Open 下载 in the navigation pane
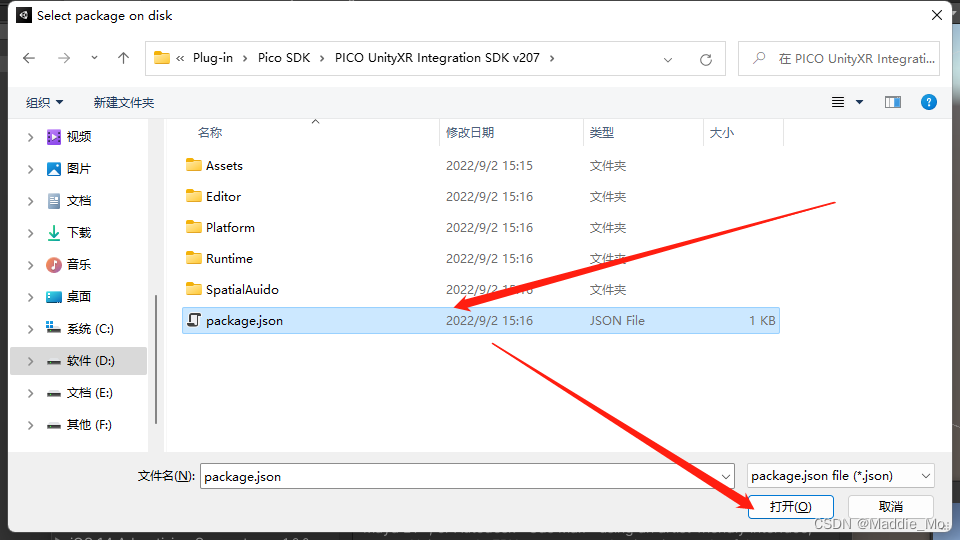960x540 pixels. click(78, 233)
